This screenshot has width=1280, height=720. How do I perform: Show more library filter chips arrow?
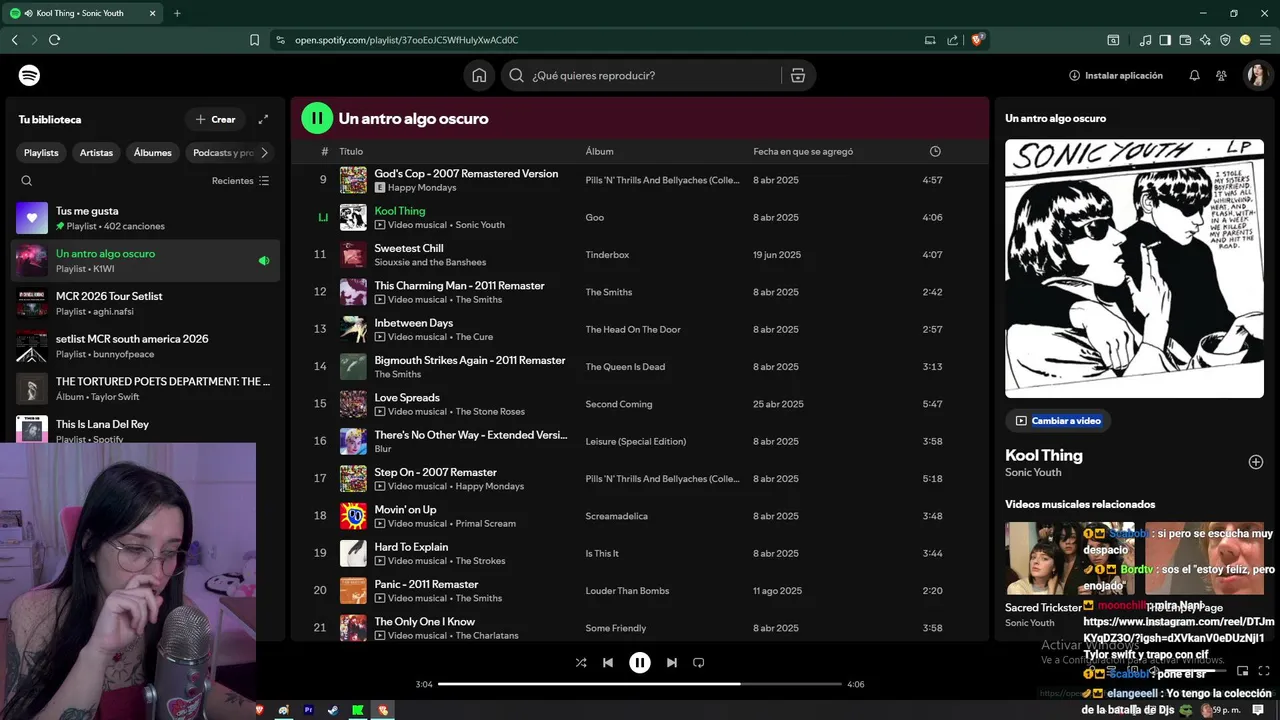click(x=264, y=153)
